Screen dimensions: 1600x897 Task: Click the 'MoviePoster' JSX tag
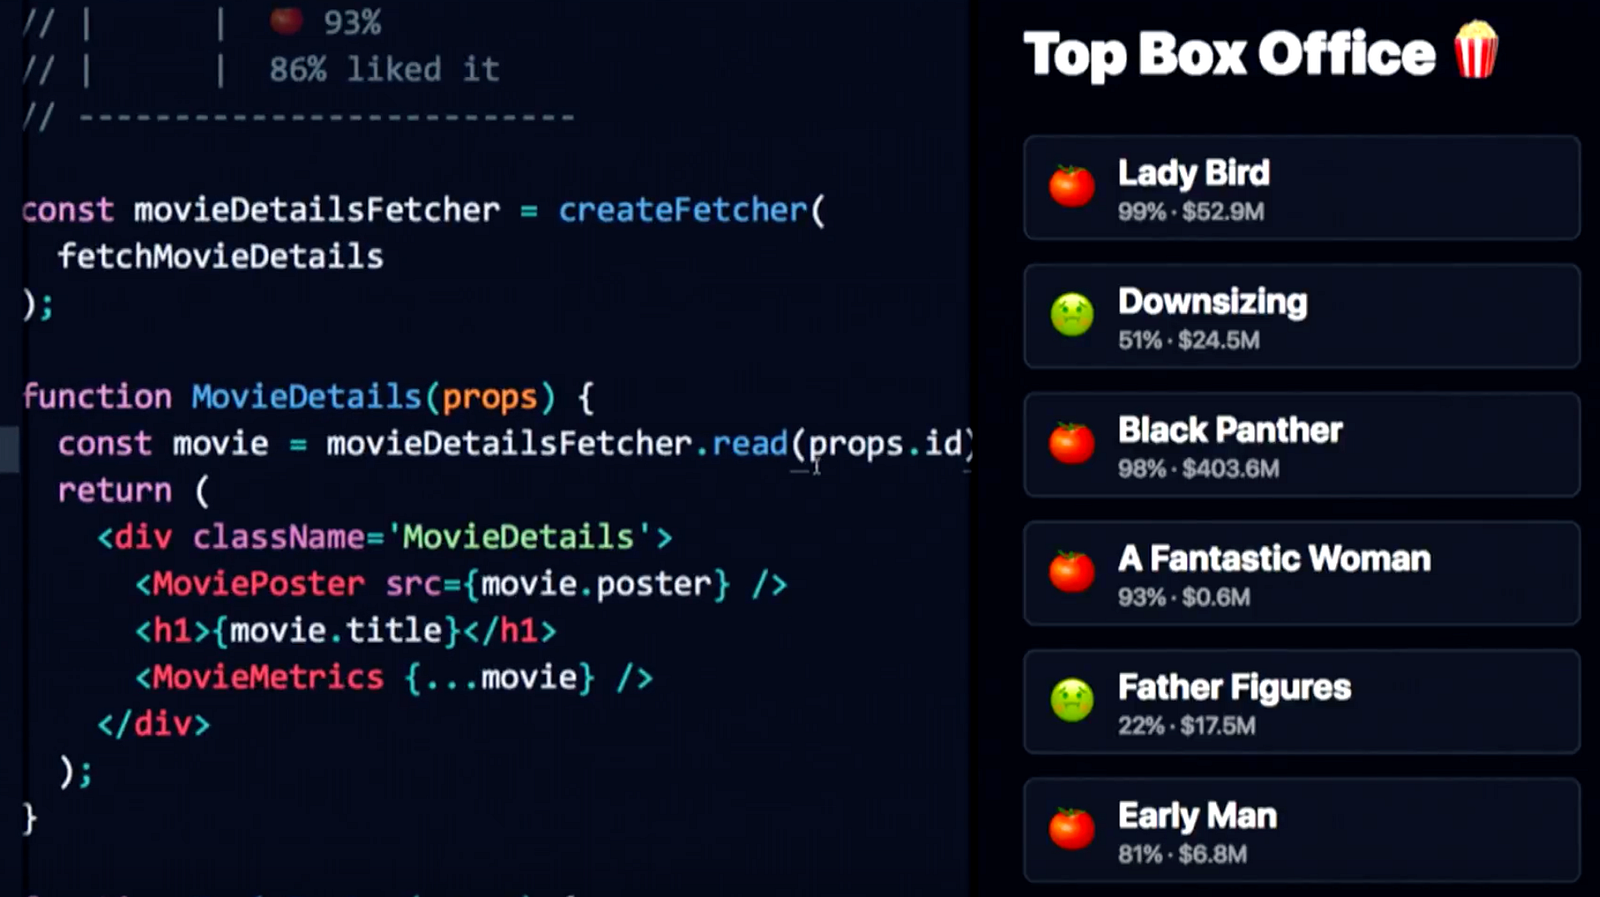click(259, 584)
